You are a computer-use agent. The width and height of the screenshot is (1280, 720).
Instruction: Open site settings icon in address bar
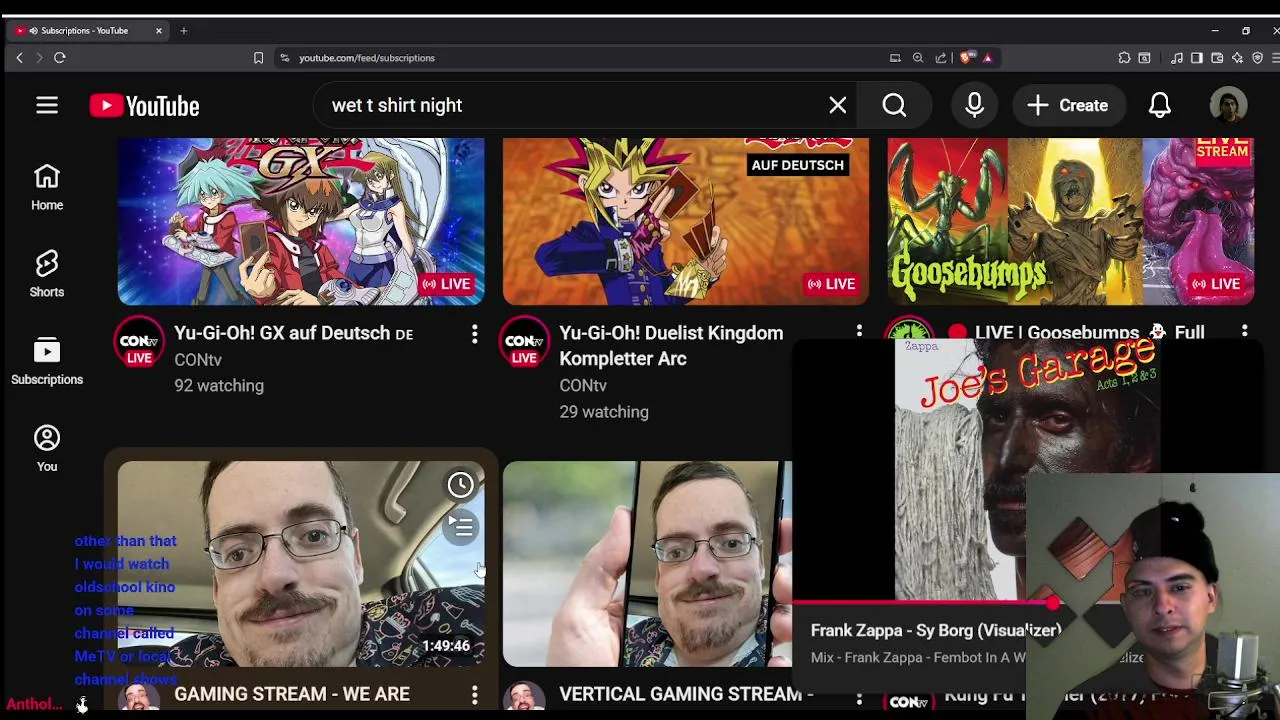[285, 58]
